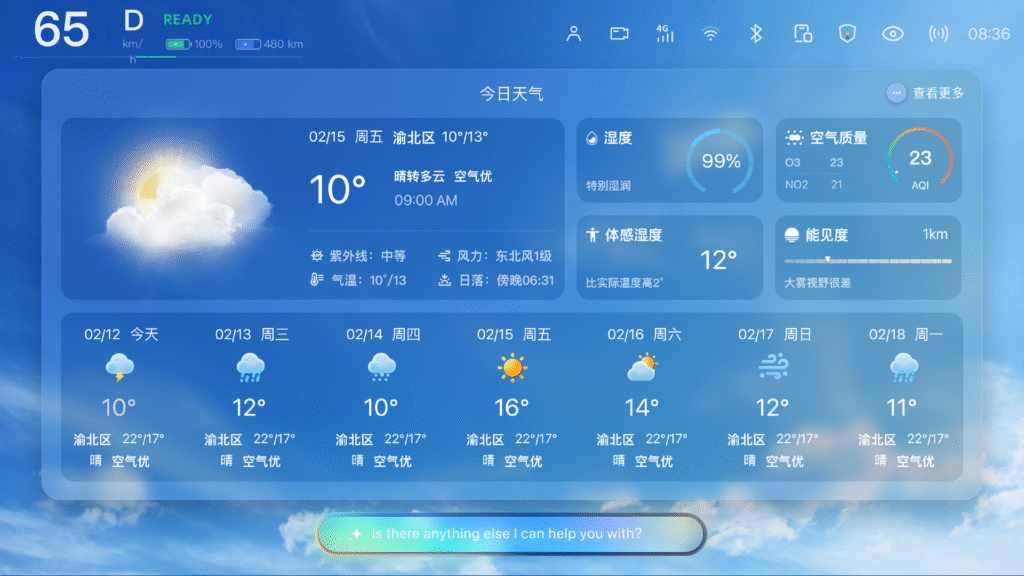Tap the 14° forecast for 周六

[x=642, y=408]
